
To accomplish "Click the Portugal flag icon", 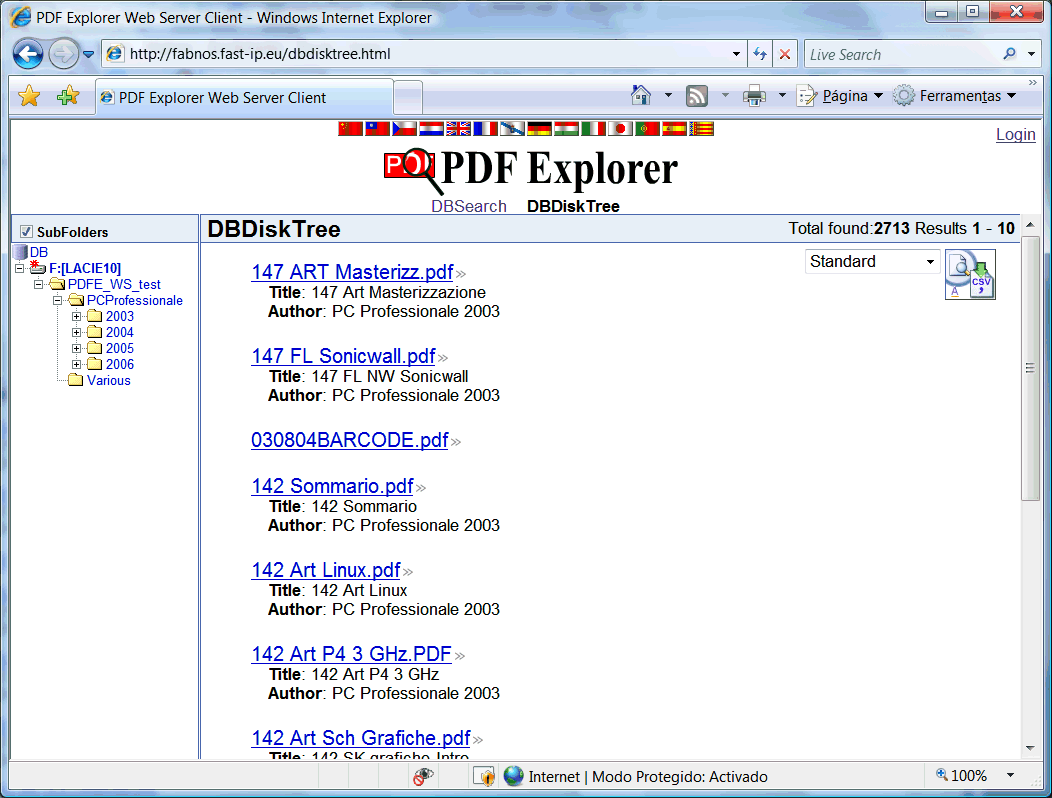I will pos(647,128).
